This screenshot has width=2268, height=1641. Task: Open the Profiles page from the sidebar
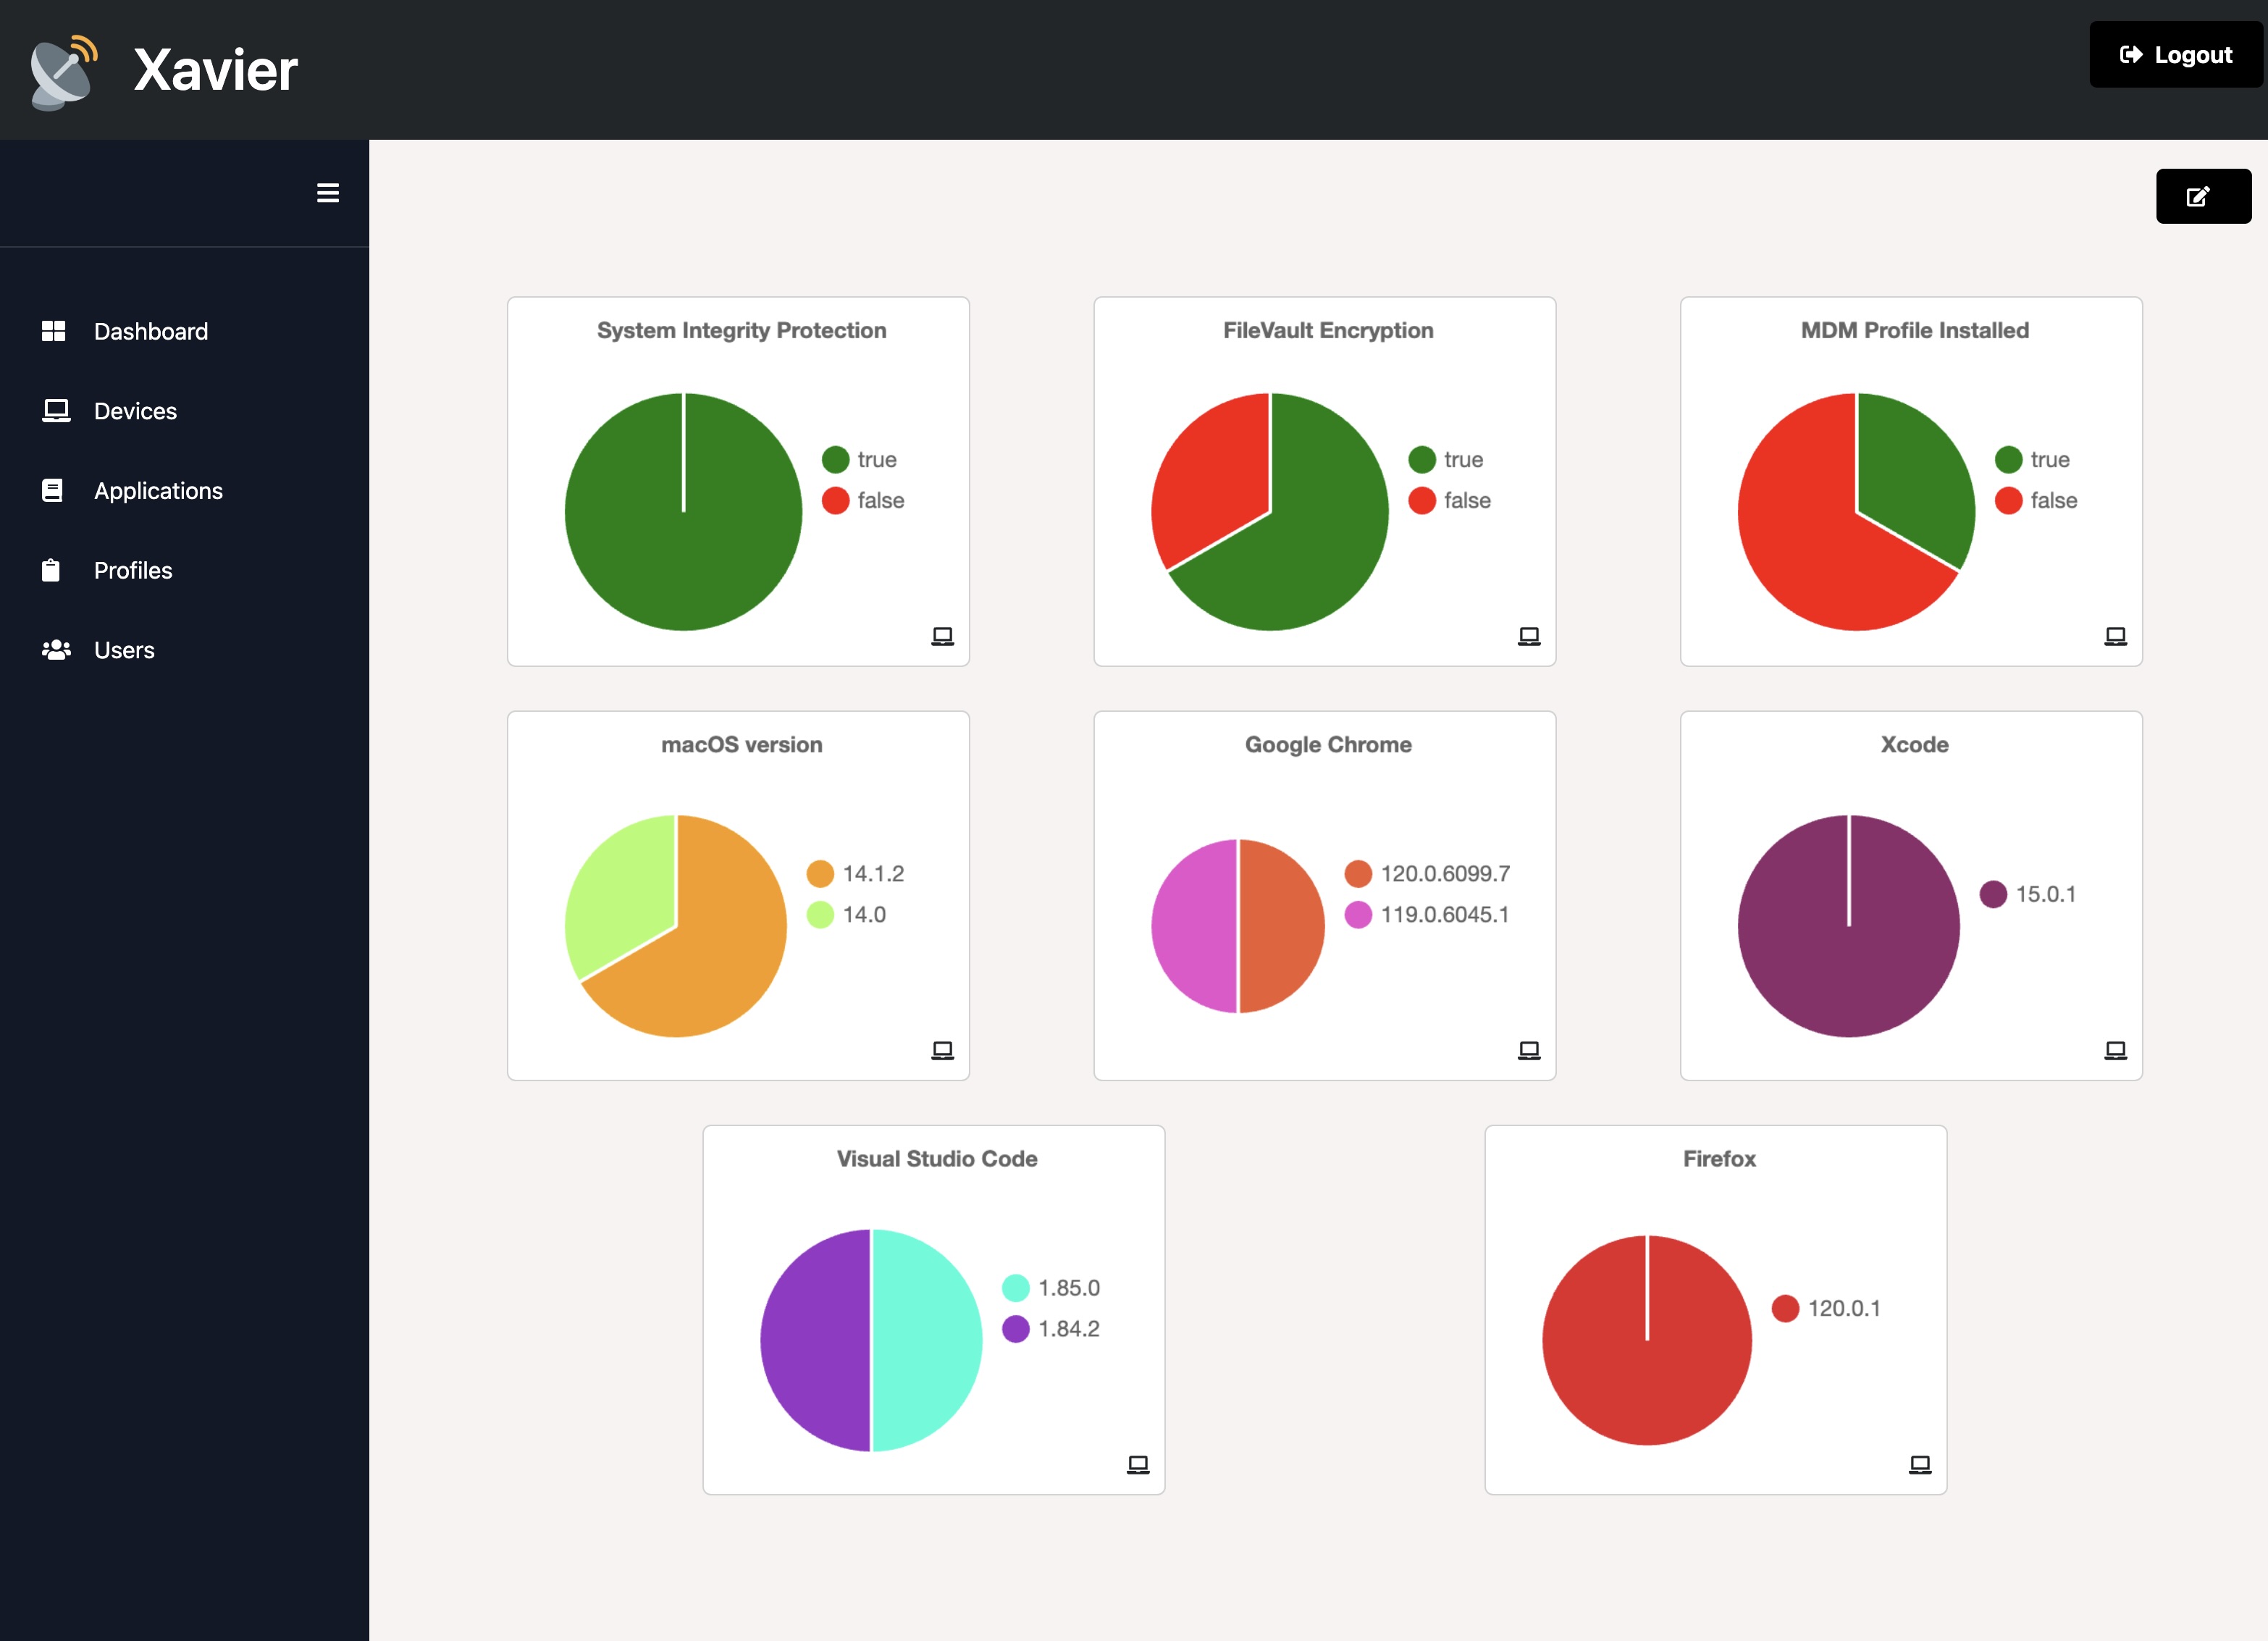coord(133,570)
